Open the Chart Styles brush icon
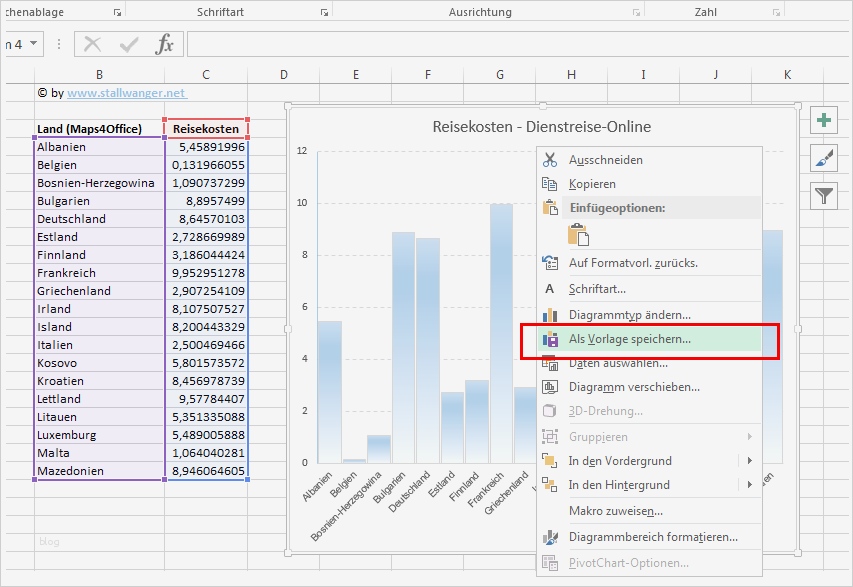The height and width of the screenshot is (587, 853). (x=824, y=157)
